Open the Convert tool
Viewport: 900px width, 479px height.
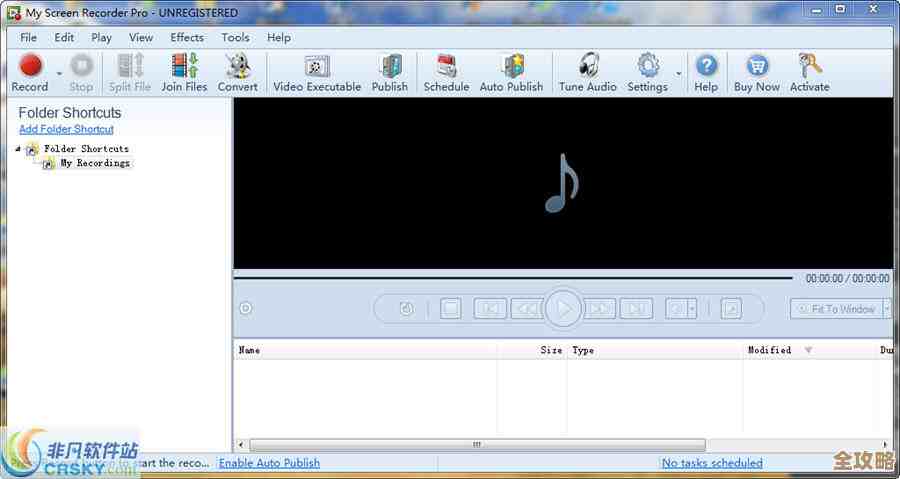pyautogui.click(x=237, y=67)
